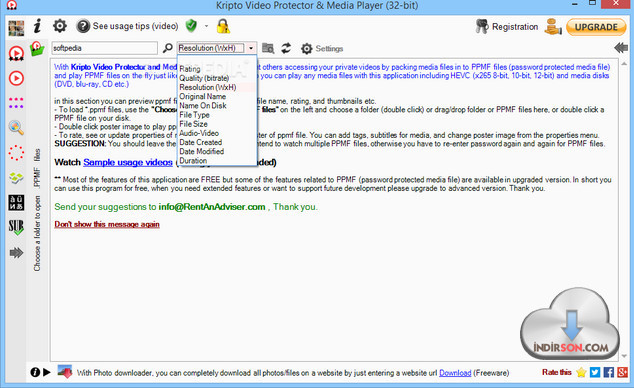Click the green stacked layers sidebar icon
The height and width of the screenshot is (388, 634).
click(x=16, y=178)
